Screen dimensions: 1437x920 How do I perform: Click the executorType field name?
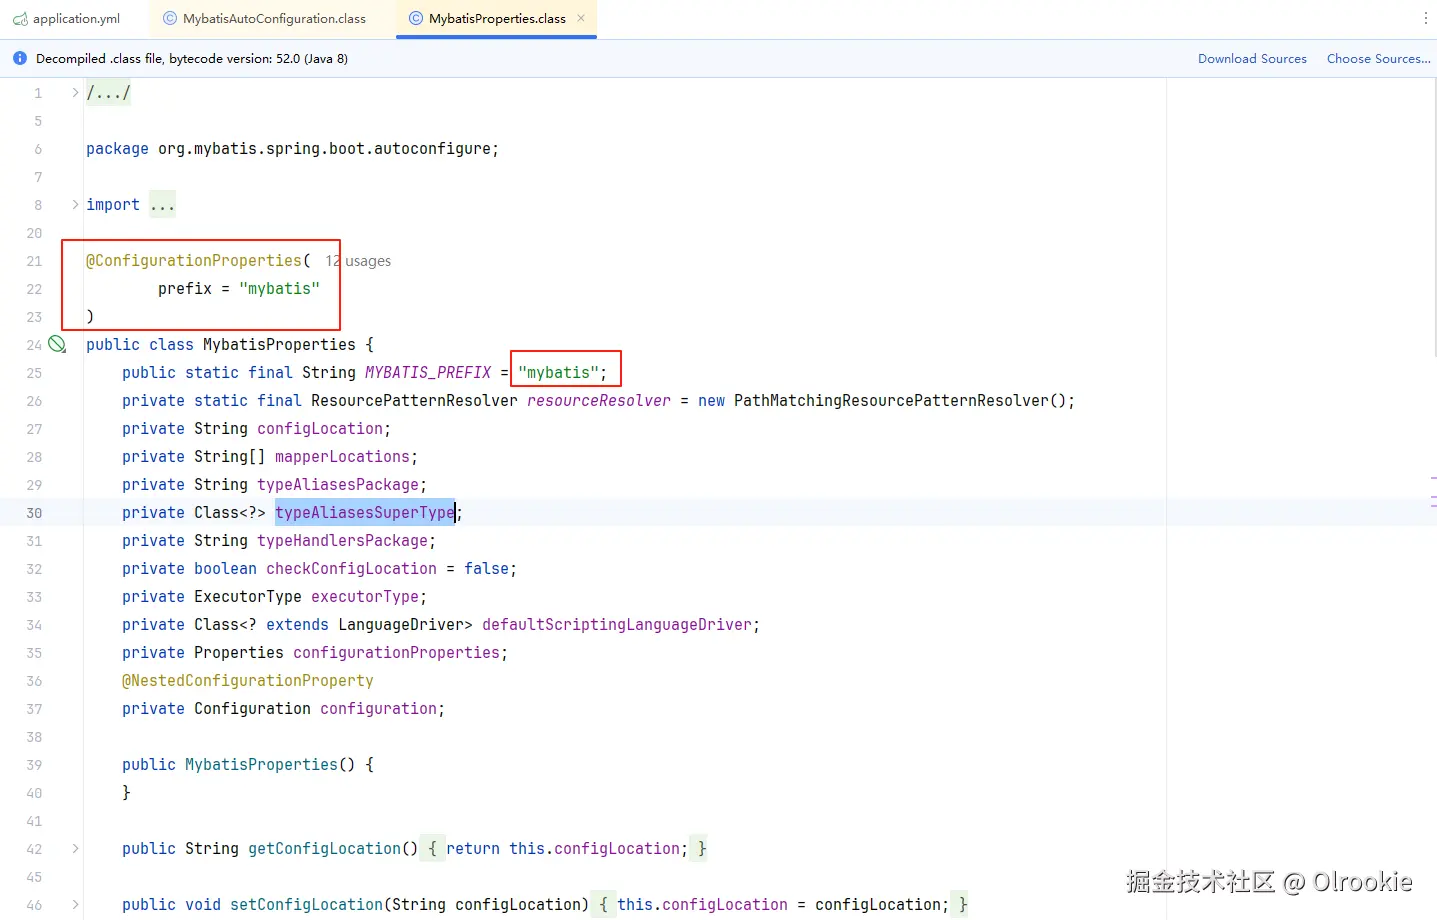point(365,597)
